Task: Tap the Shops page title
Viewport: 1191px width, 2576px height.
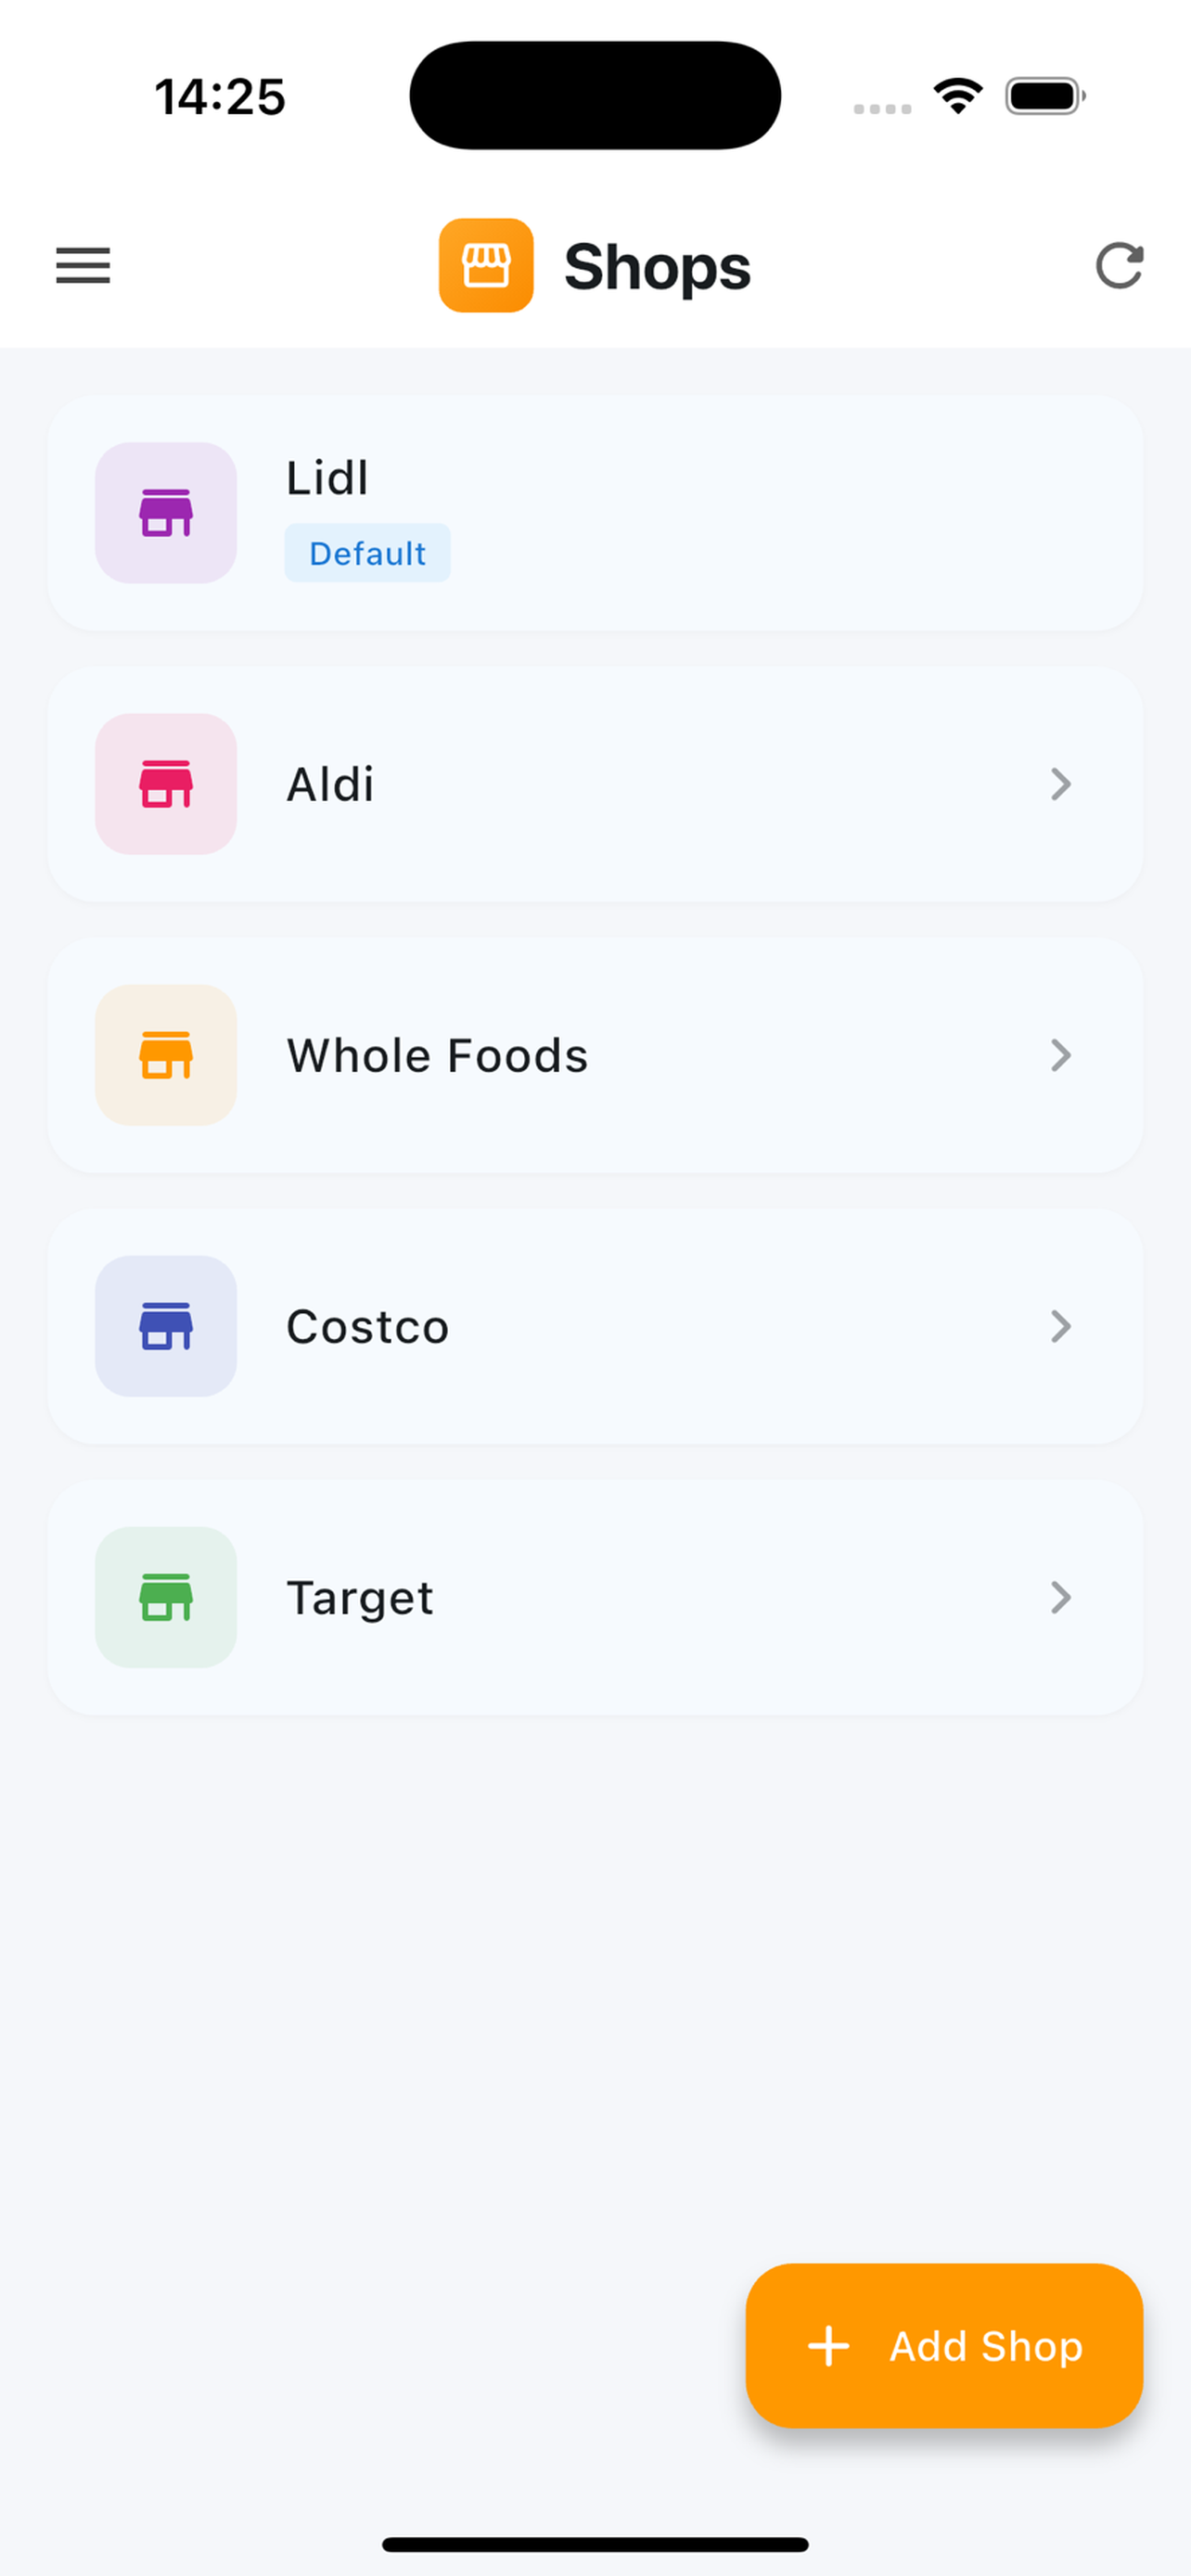Action: [657, 267]
